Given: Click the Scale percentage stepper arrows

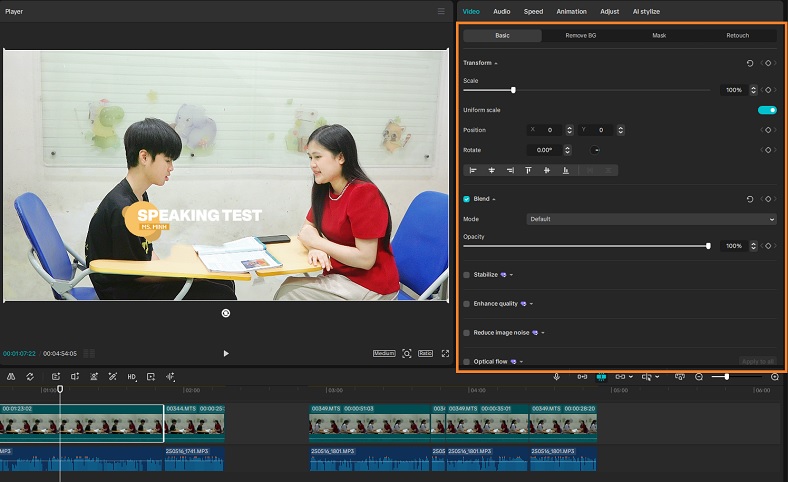Looking at the screenshot, I should (x=753, y=90).
